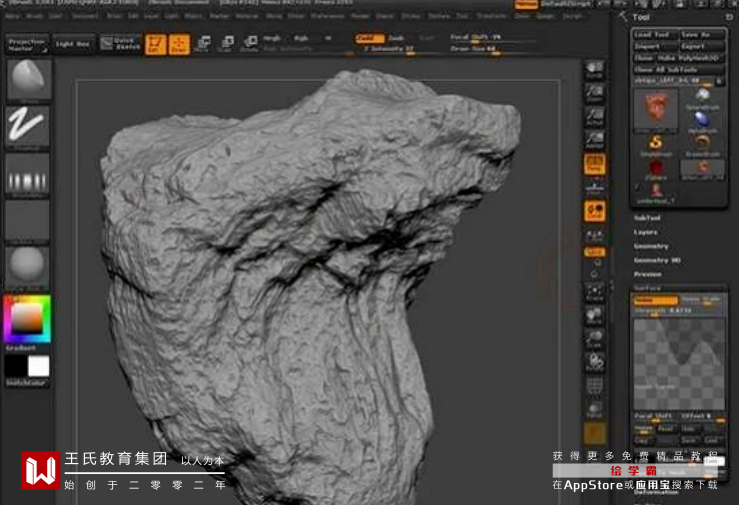Toggle Rgb paint mode
Viewport: 739px width, 505px height.
(x=301, y=38)
